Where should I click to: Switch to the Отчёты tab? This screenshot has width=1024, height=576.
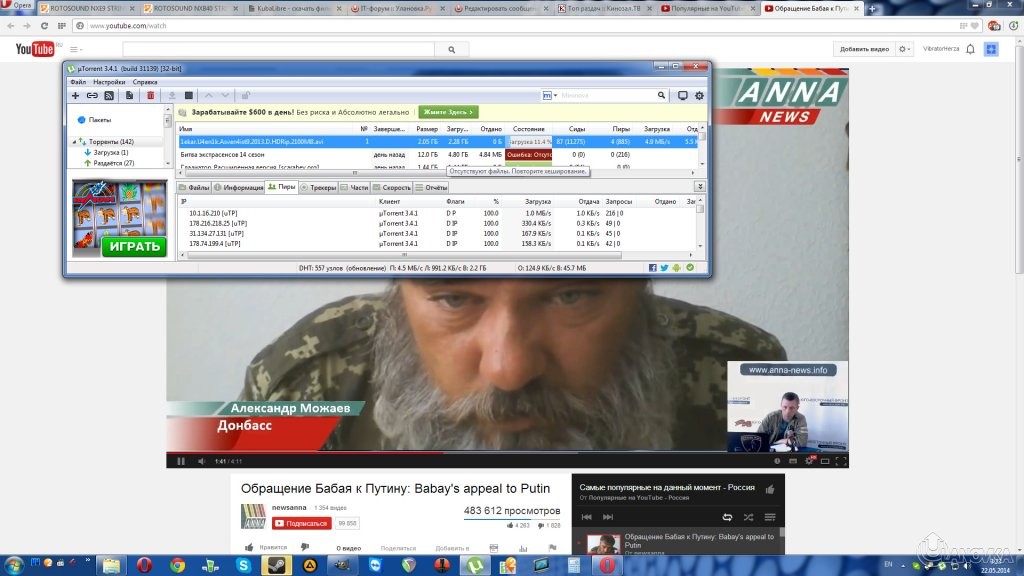click(x=432, y=187)
